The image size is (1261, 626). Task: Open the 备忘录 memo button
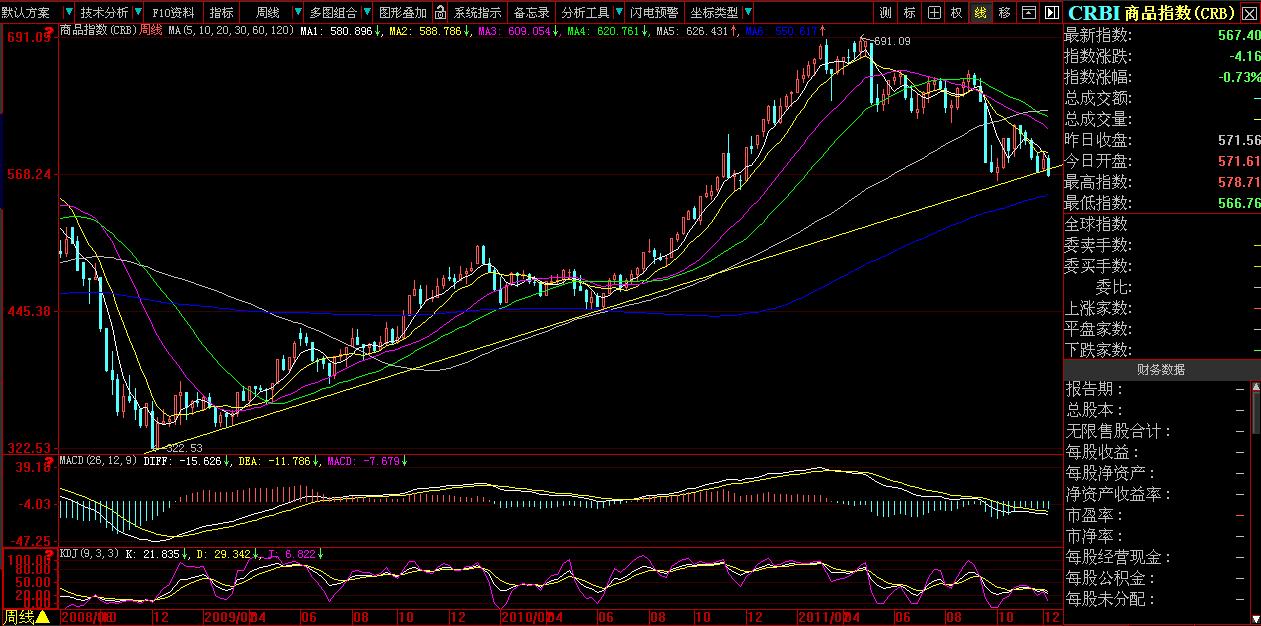point(531,13)
